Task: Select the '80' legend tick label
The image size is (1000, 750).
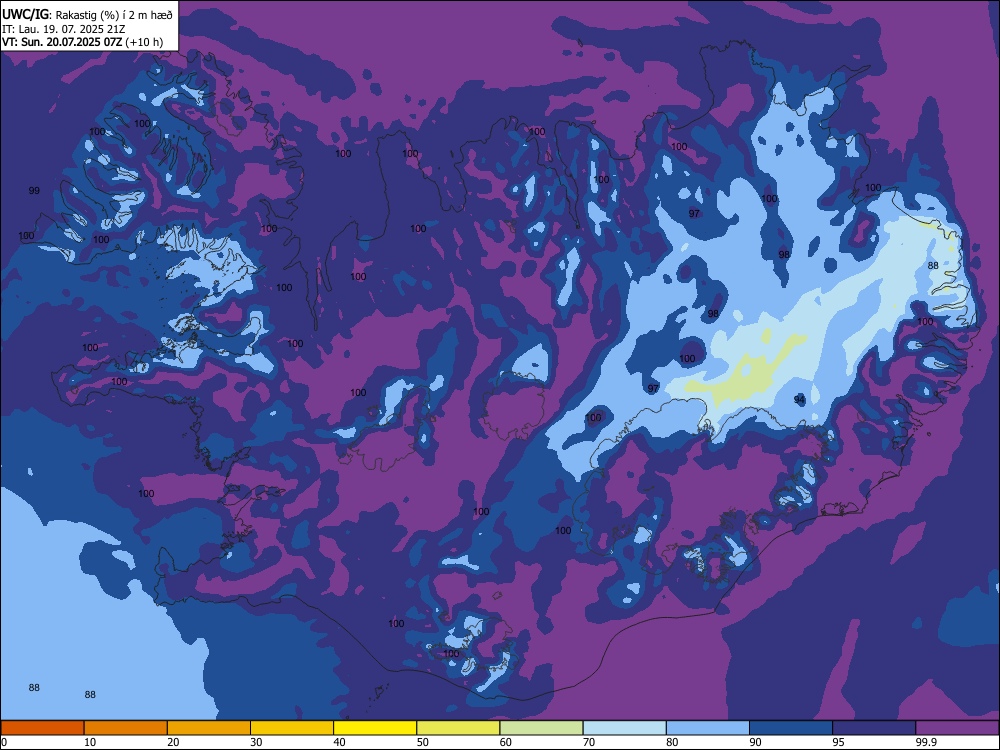Action: [672, 742]
